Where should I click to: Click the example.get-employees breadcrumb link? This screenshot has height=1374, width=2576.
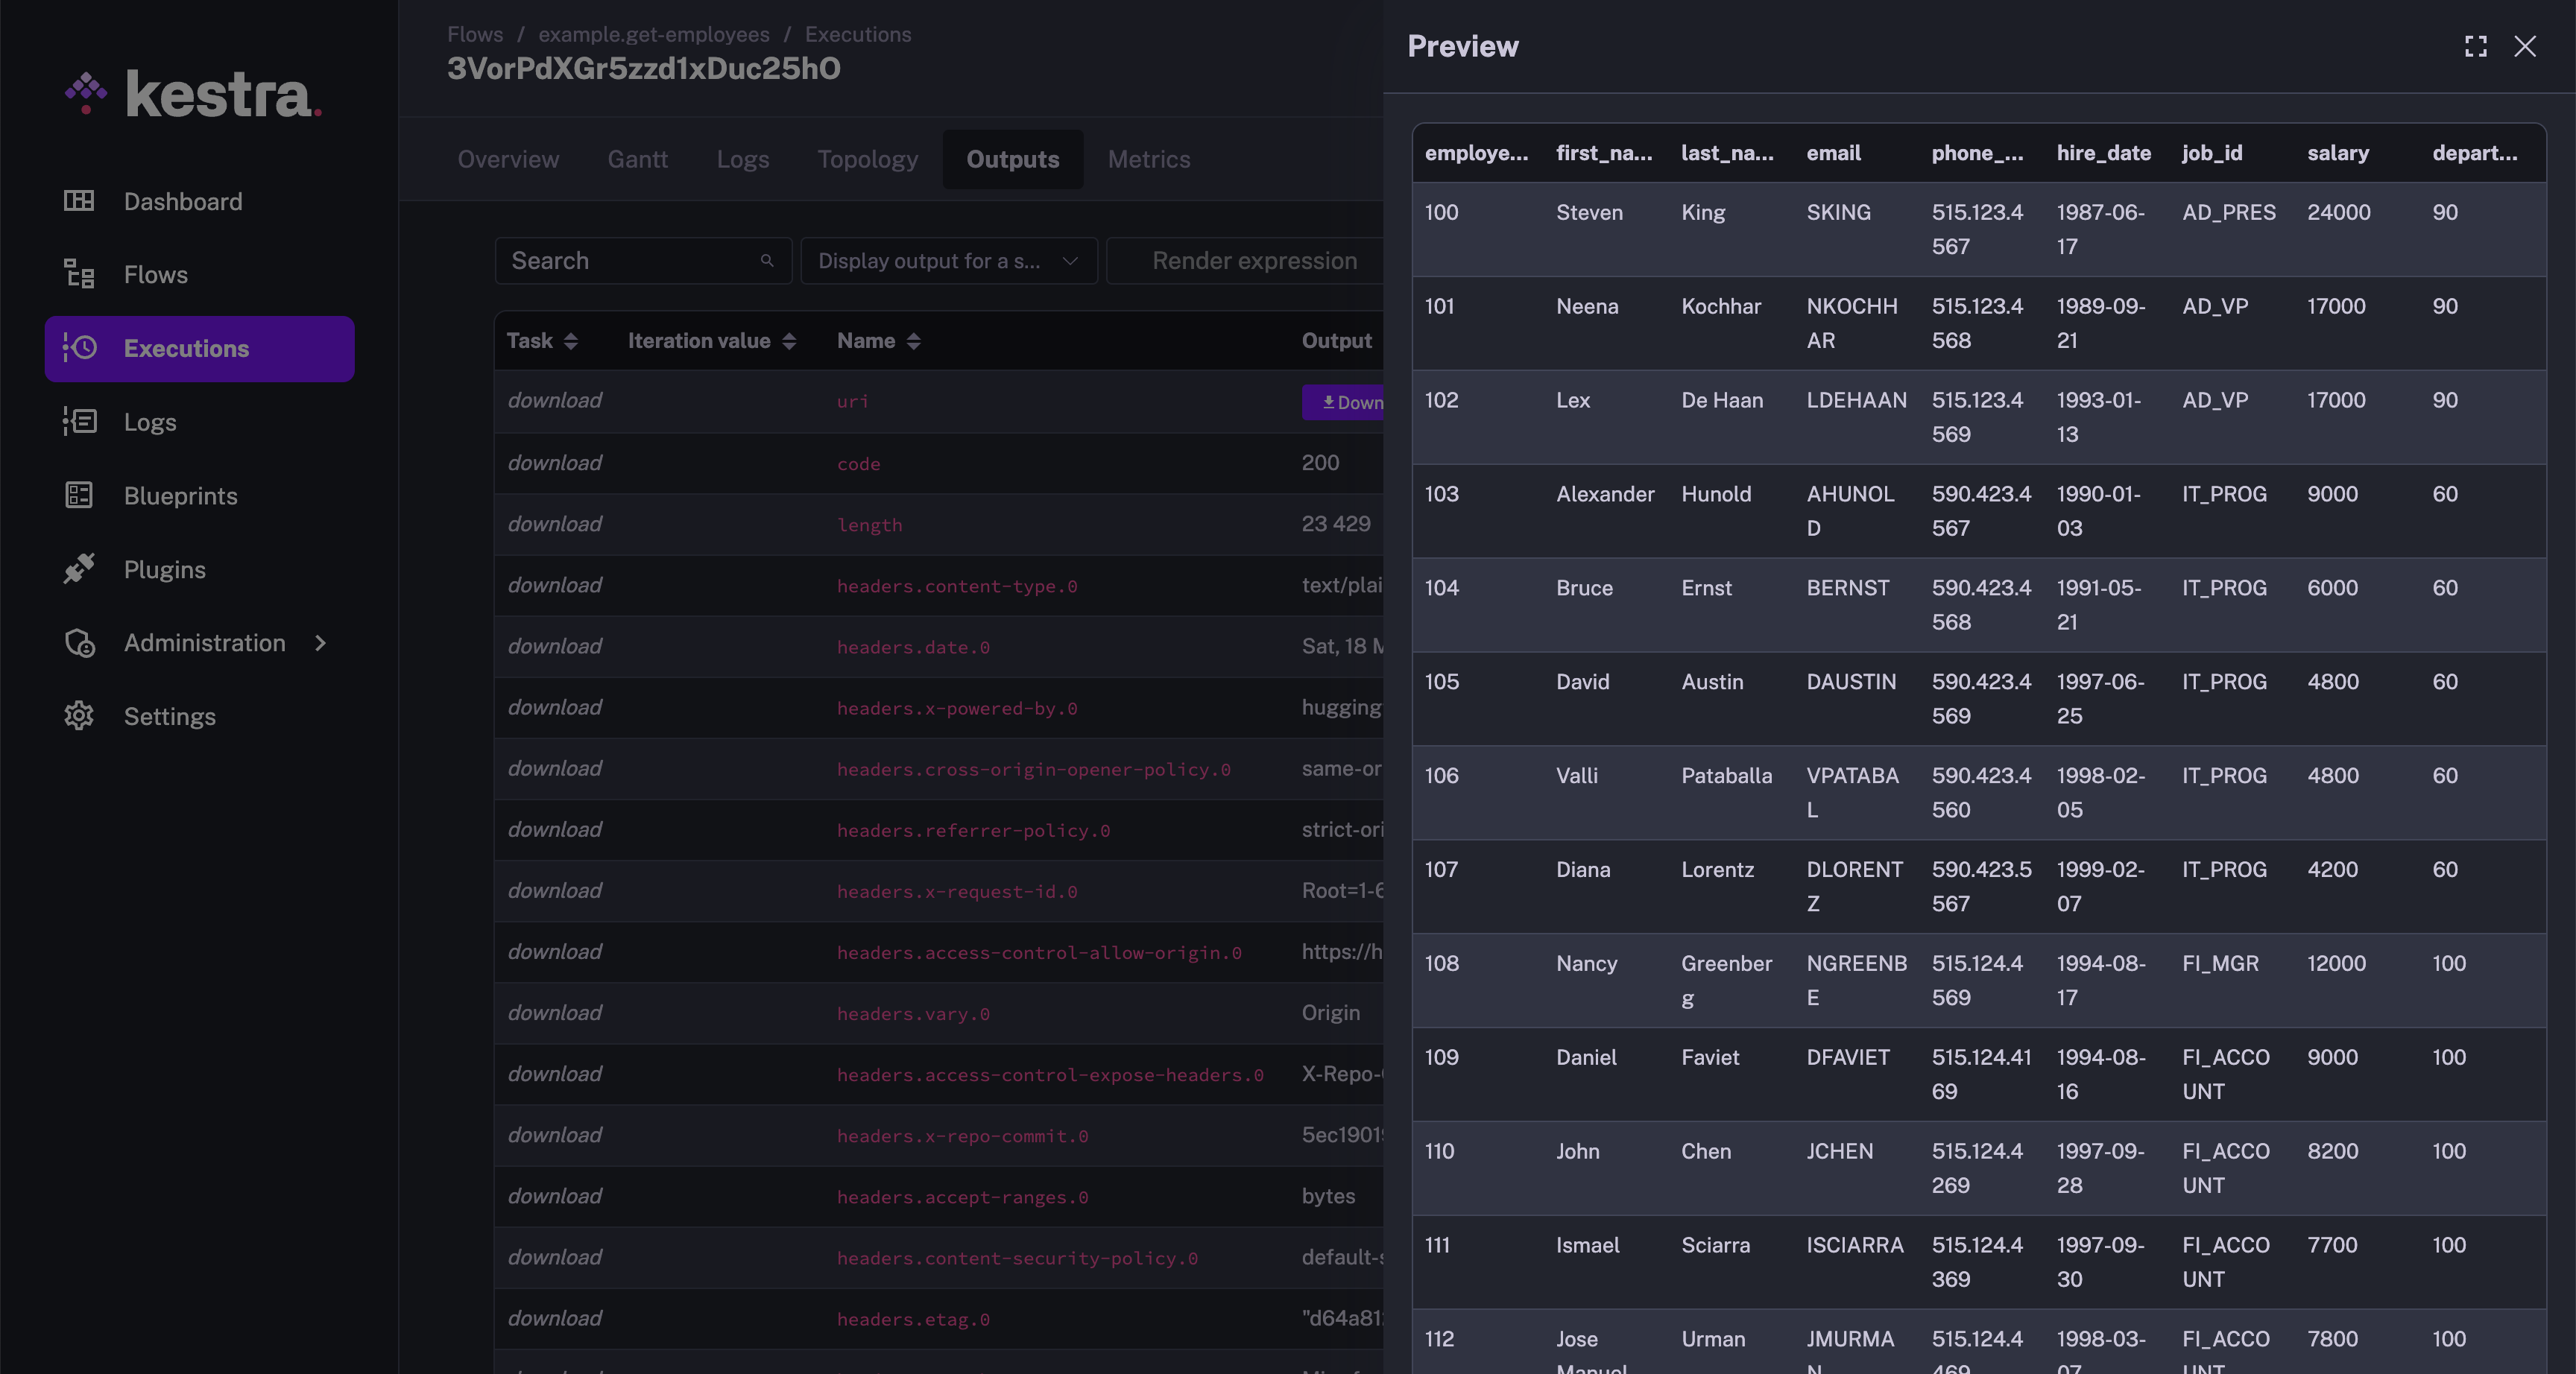pyautogui.click(x=654, y=34)
